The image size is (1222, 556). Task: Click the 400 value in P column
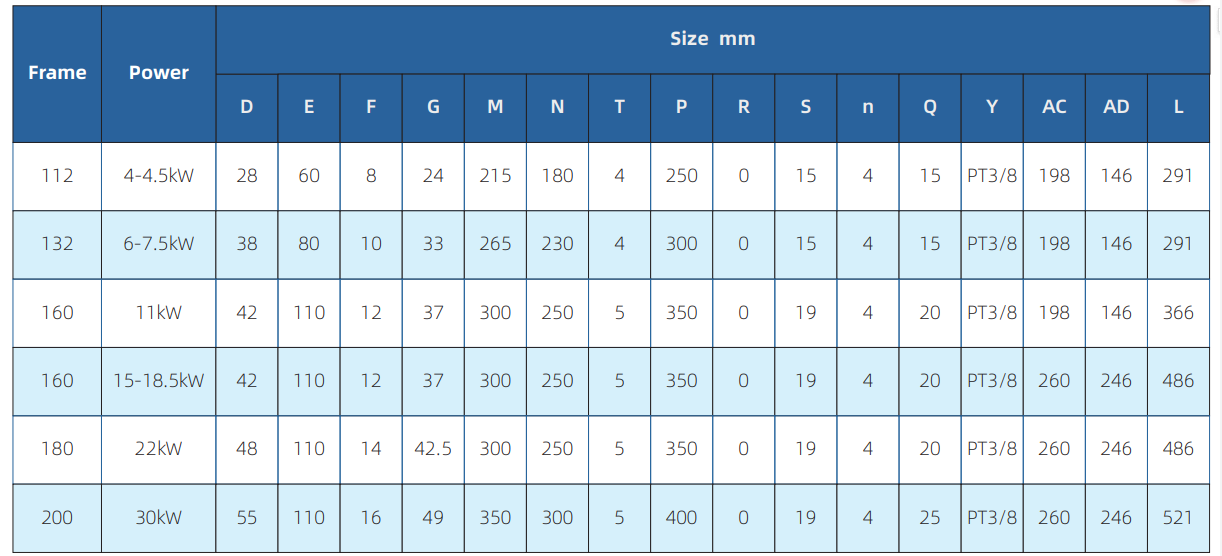(682, 518)
